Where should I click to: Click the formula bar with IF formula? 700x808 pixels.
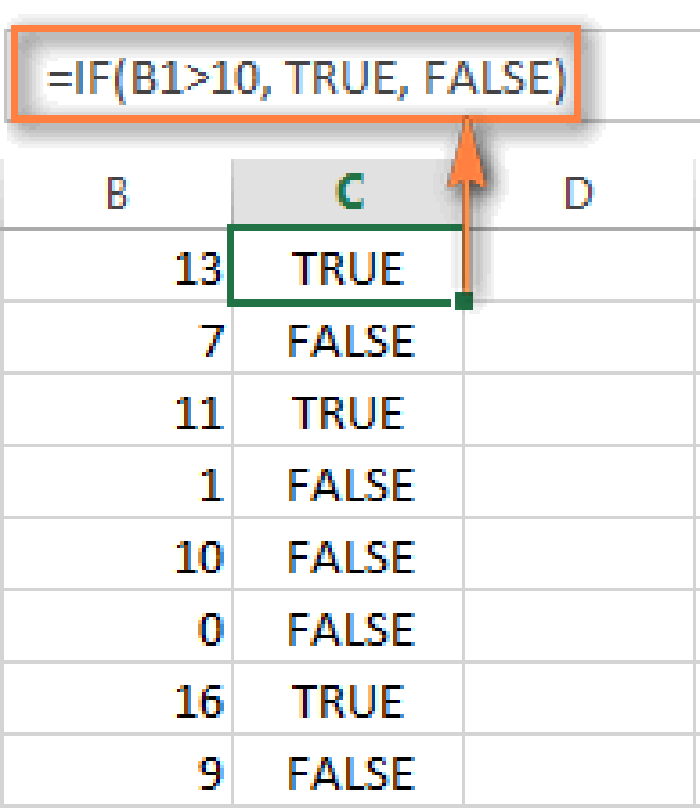pyautogui.click(x=296, y=76)
